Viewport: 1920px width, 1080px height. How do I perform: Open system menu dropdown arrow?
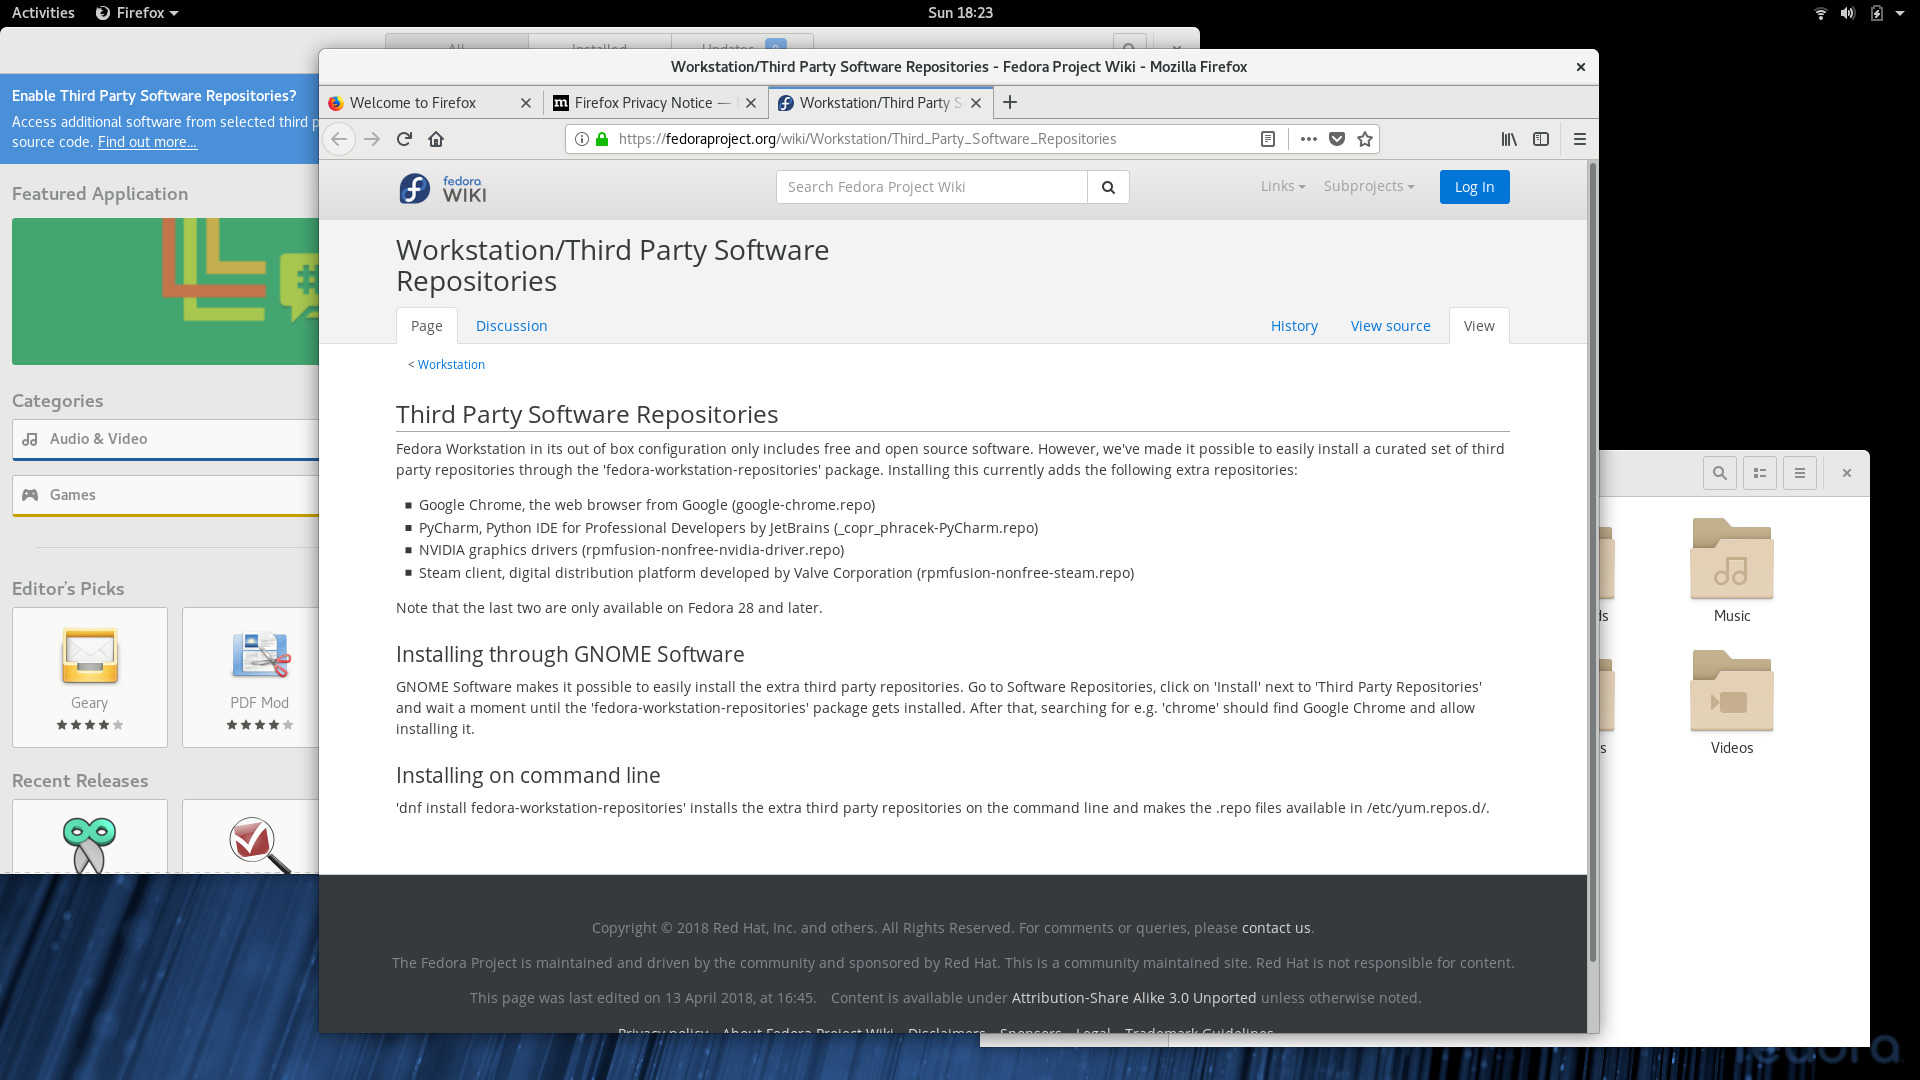[1900, 13]
